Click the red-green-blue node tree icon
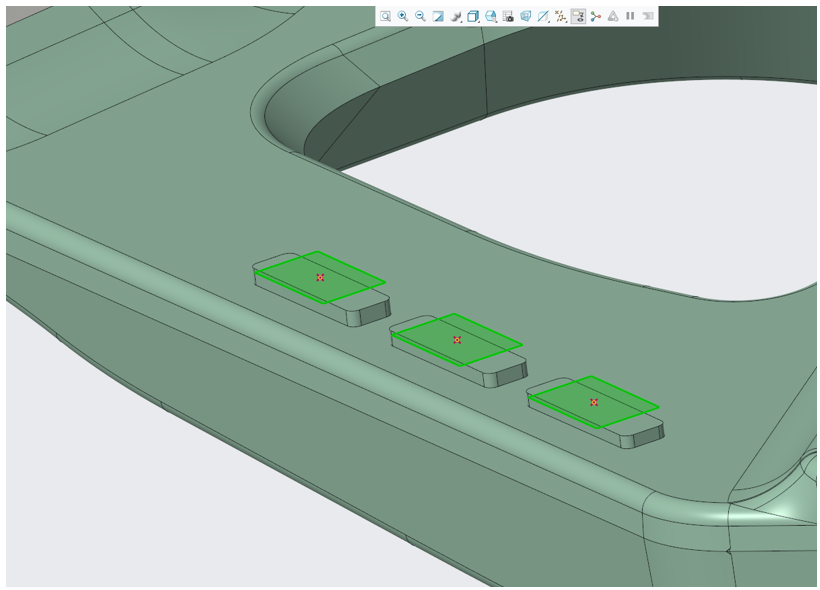The height and width of the screenshot is (590, 820). pos(596,16)
